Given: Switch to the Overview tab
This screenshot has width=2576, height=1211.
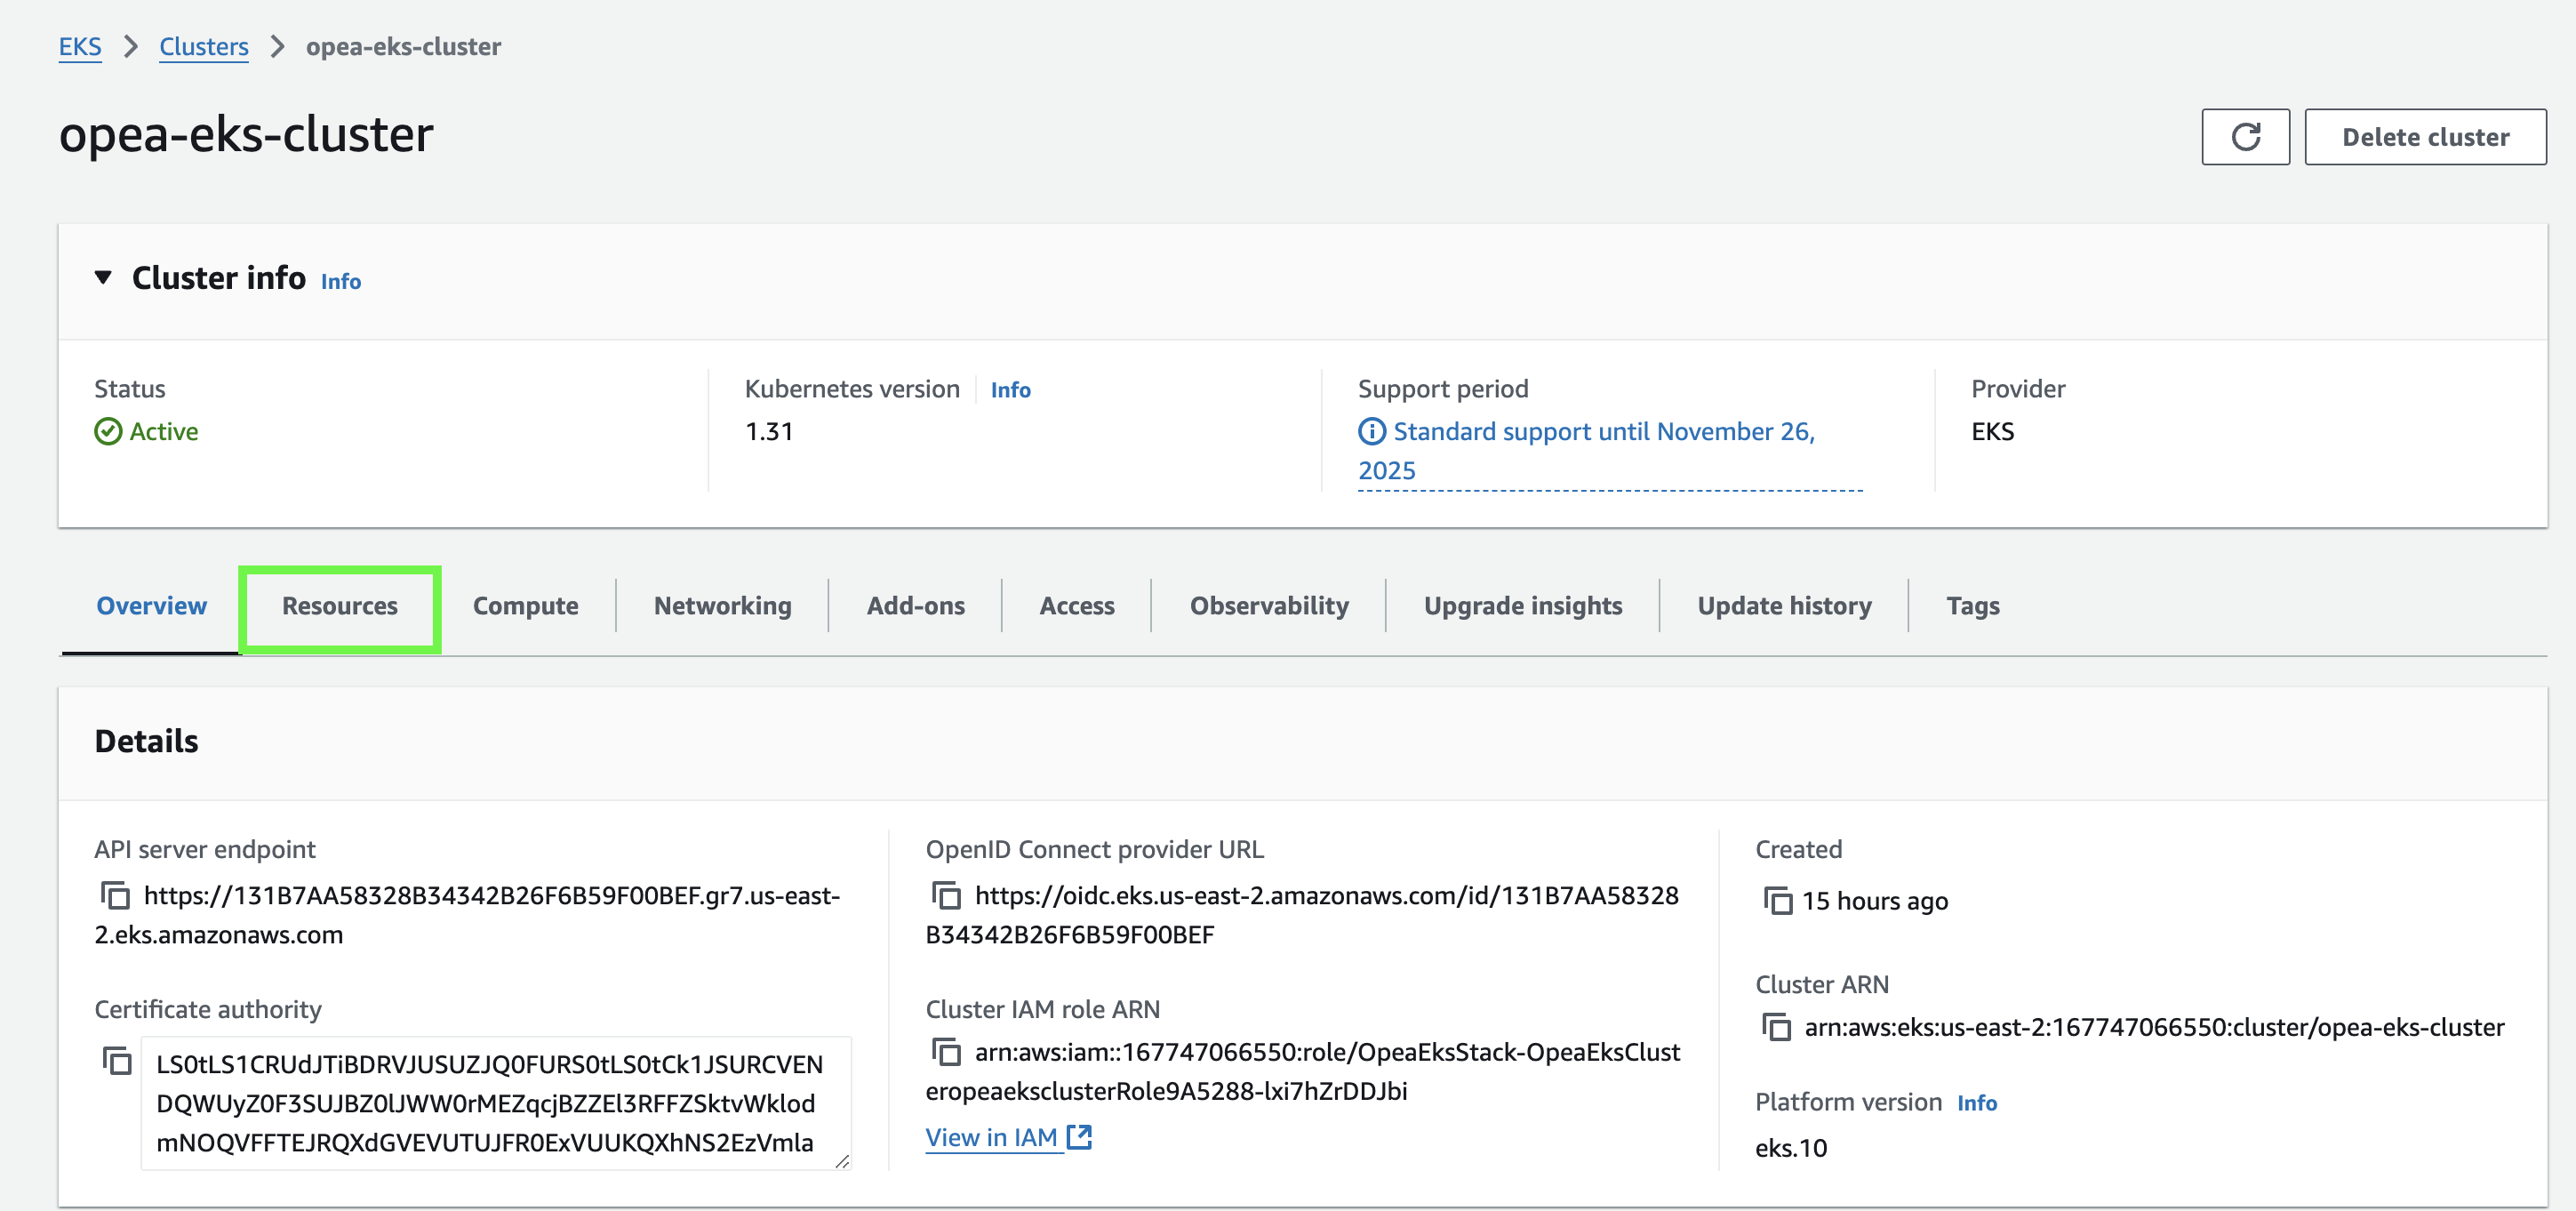Looking at the screenshot, I should point(151,606).
